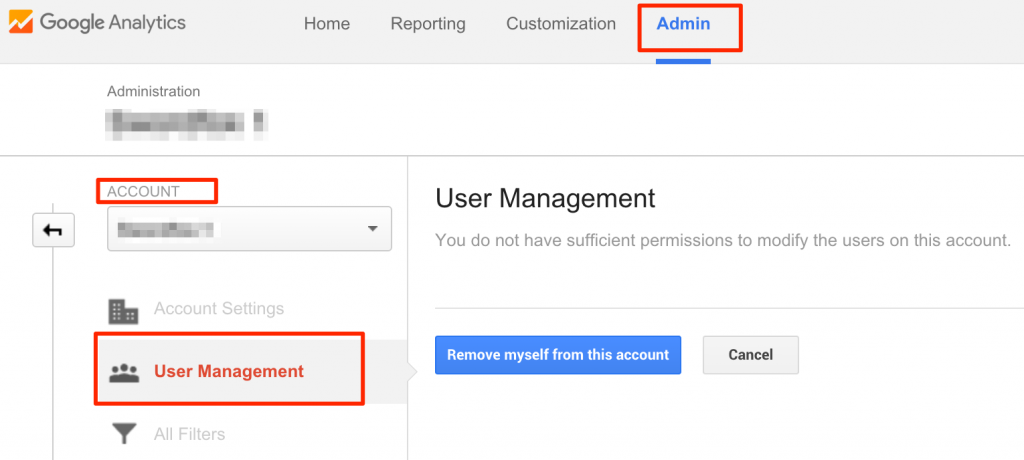Image resolution: width=1024 pixels, height=460 pixels.
Task: Open User Management section
Action: point(229,371)
